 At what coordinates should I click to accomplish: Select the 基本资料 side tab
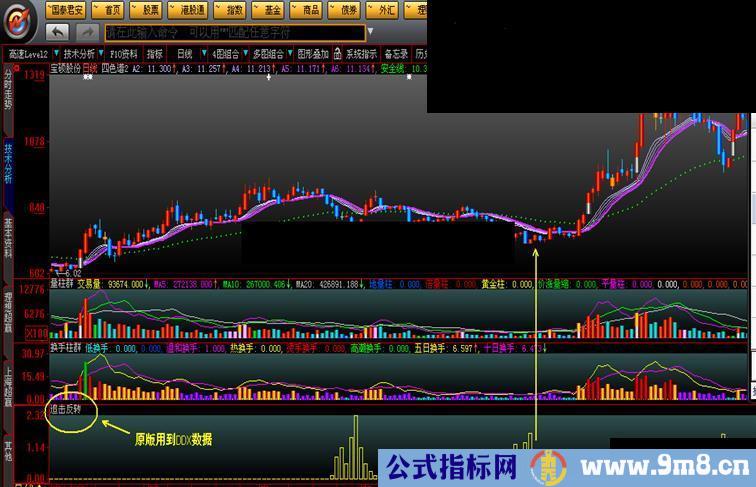click(x=8, y=238)
